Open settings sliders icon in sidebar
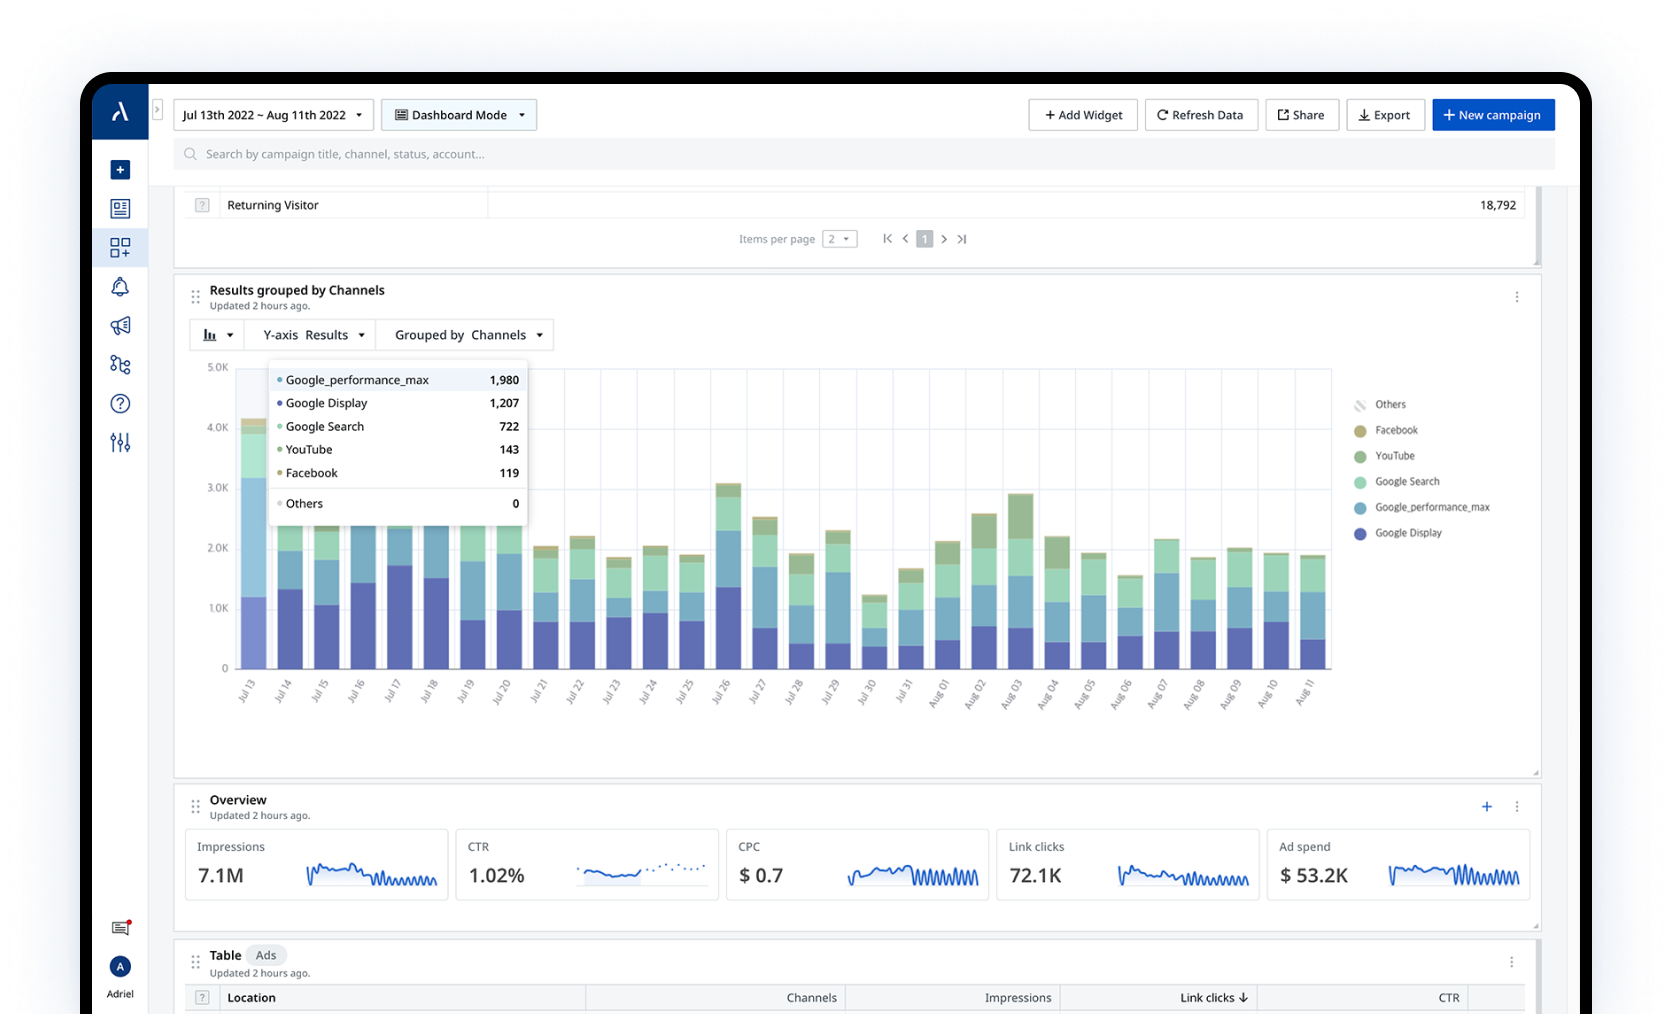Viewport: 1672px width, 1014px height. (x=120, y=442)
